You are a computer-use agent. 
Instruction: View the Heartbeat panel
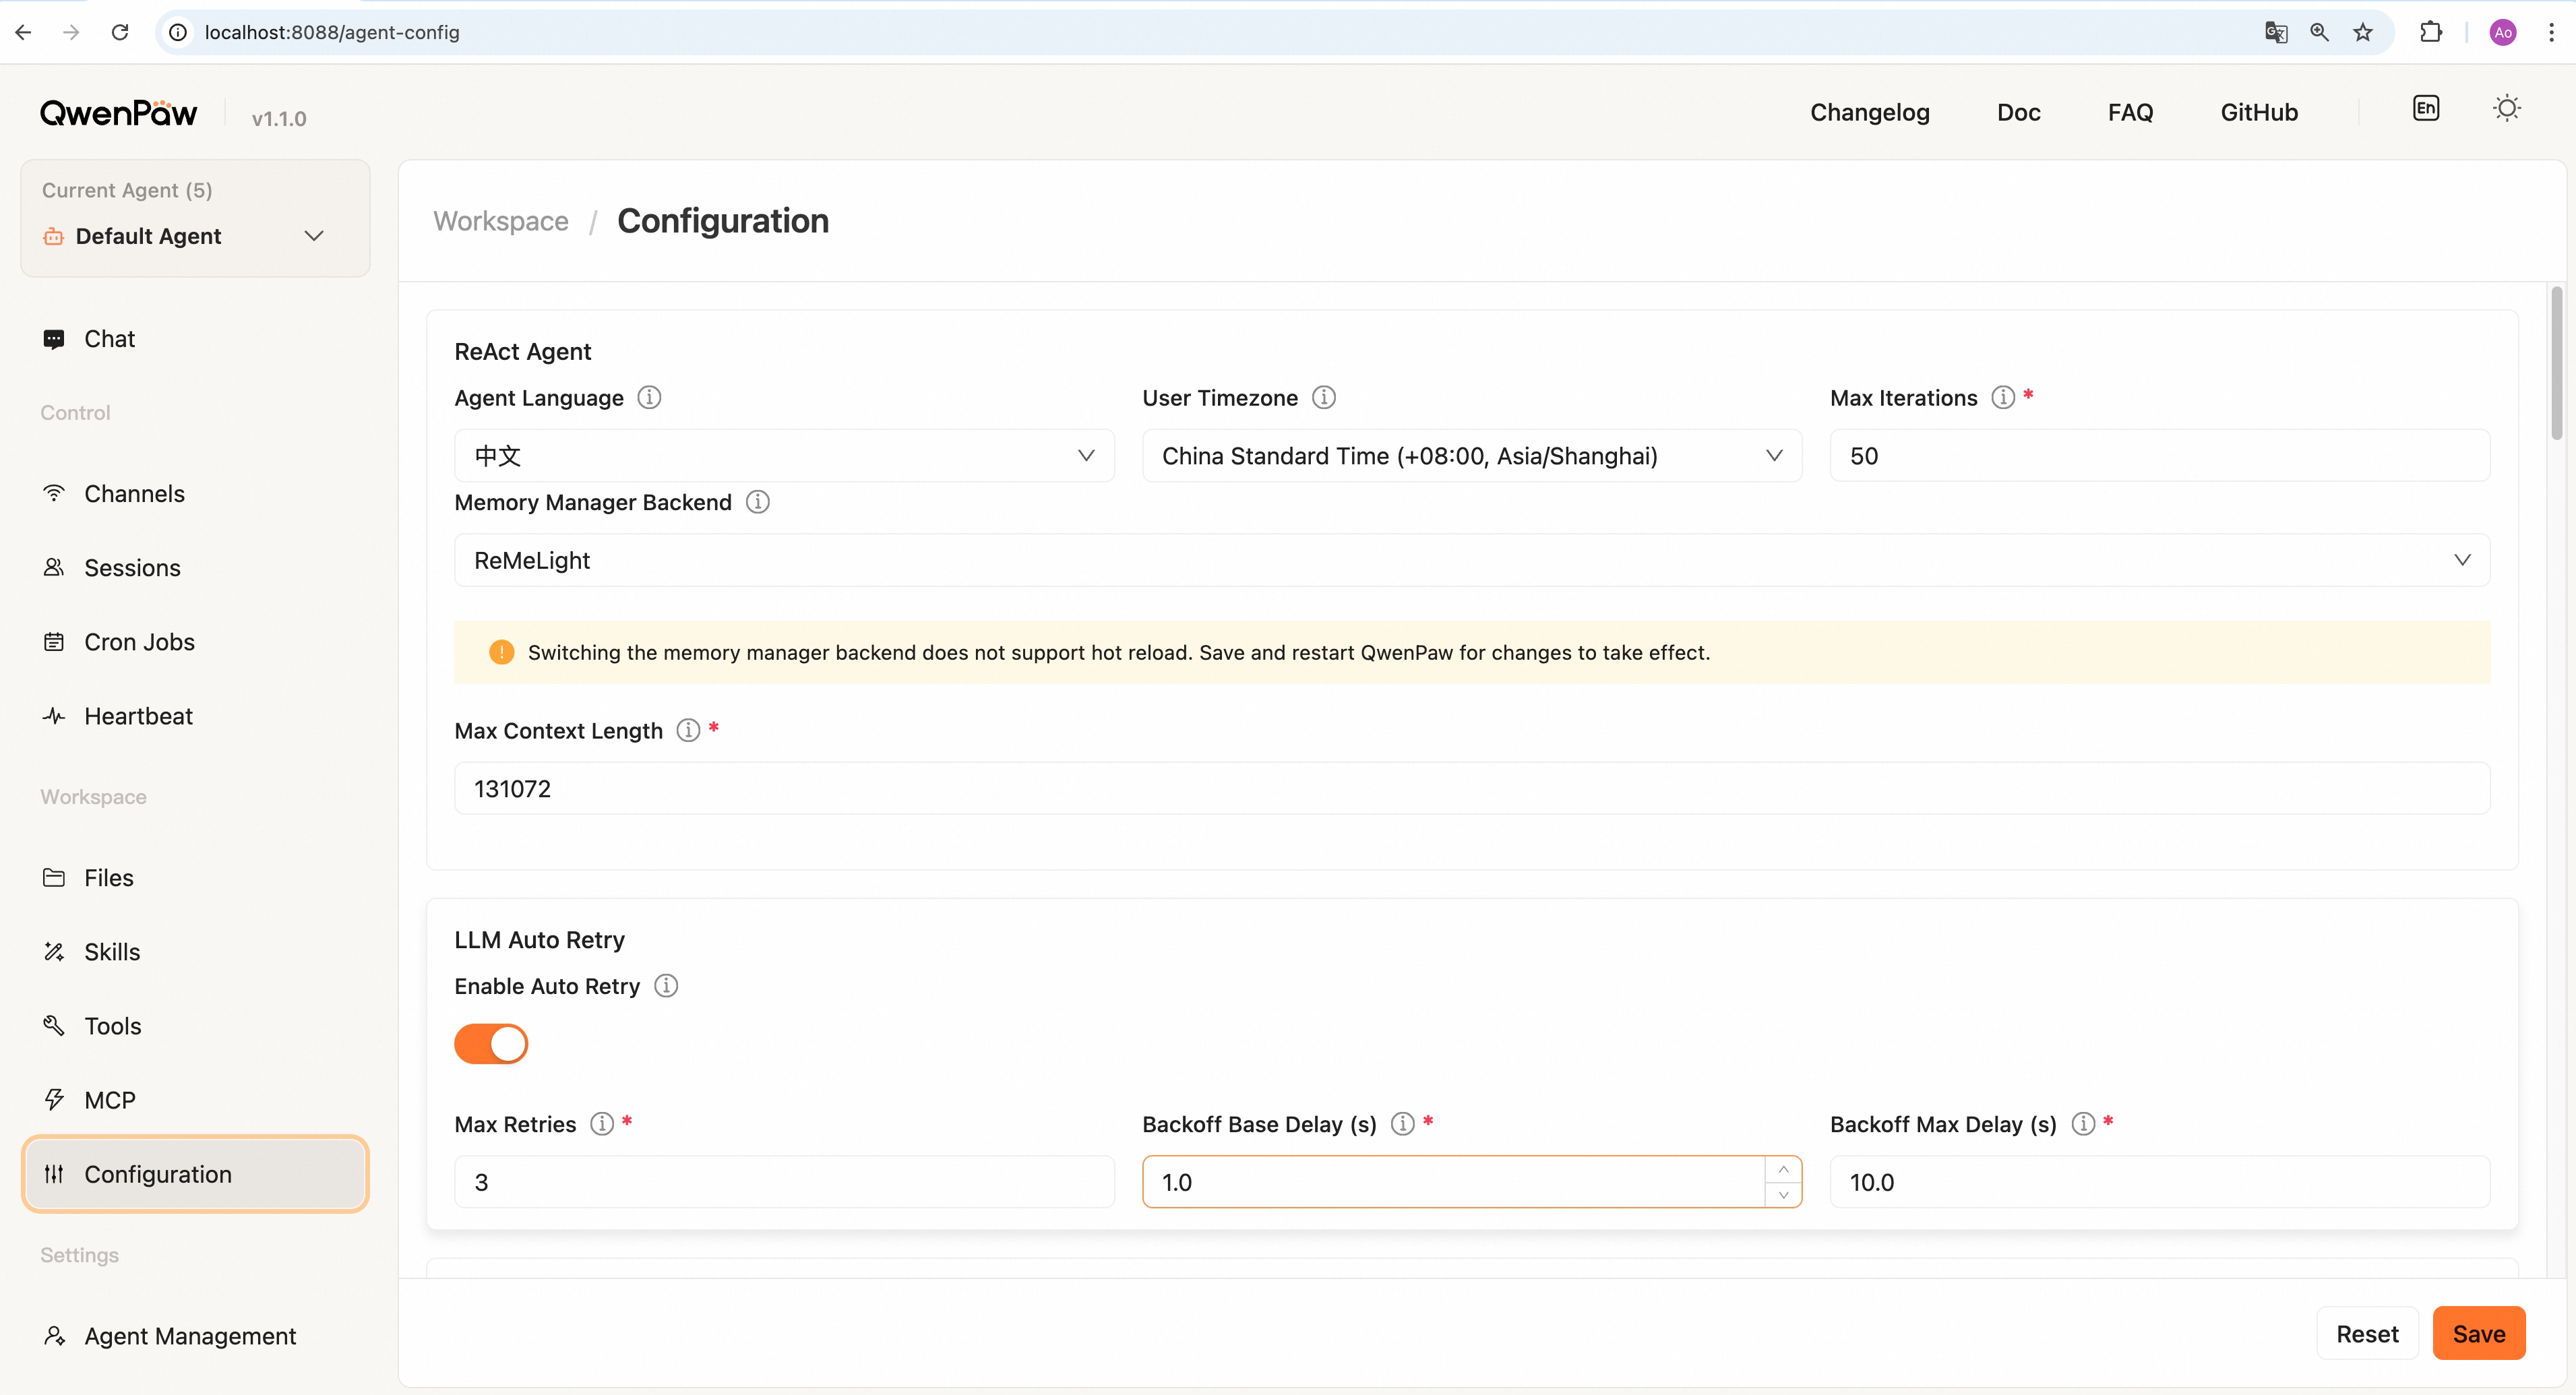(137, 715)
